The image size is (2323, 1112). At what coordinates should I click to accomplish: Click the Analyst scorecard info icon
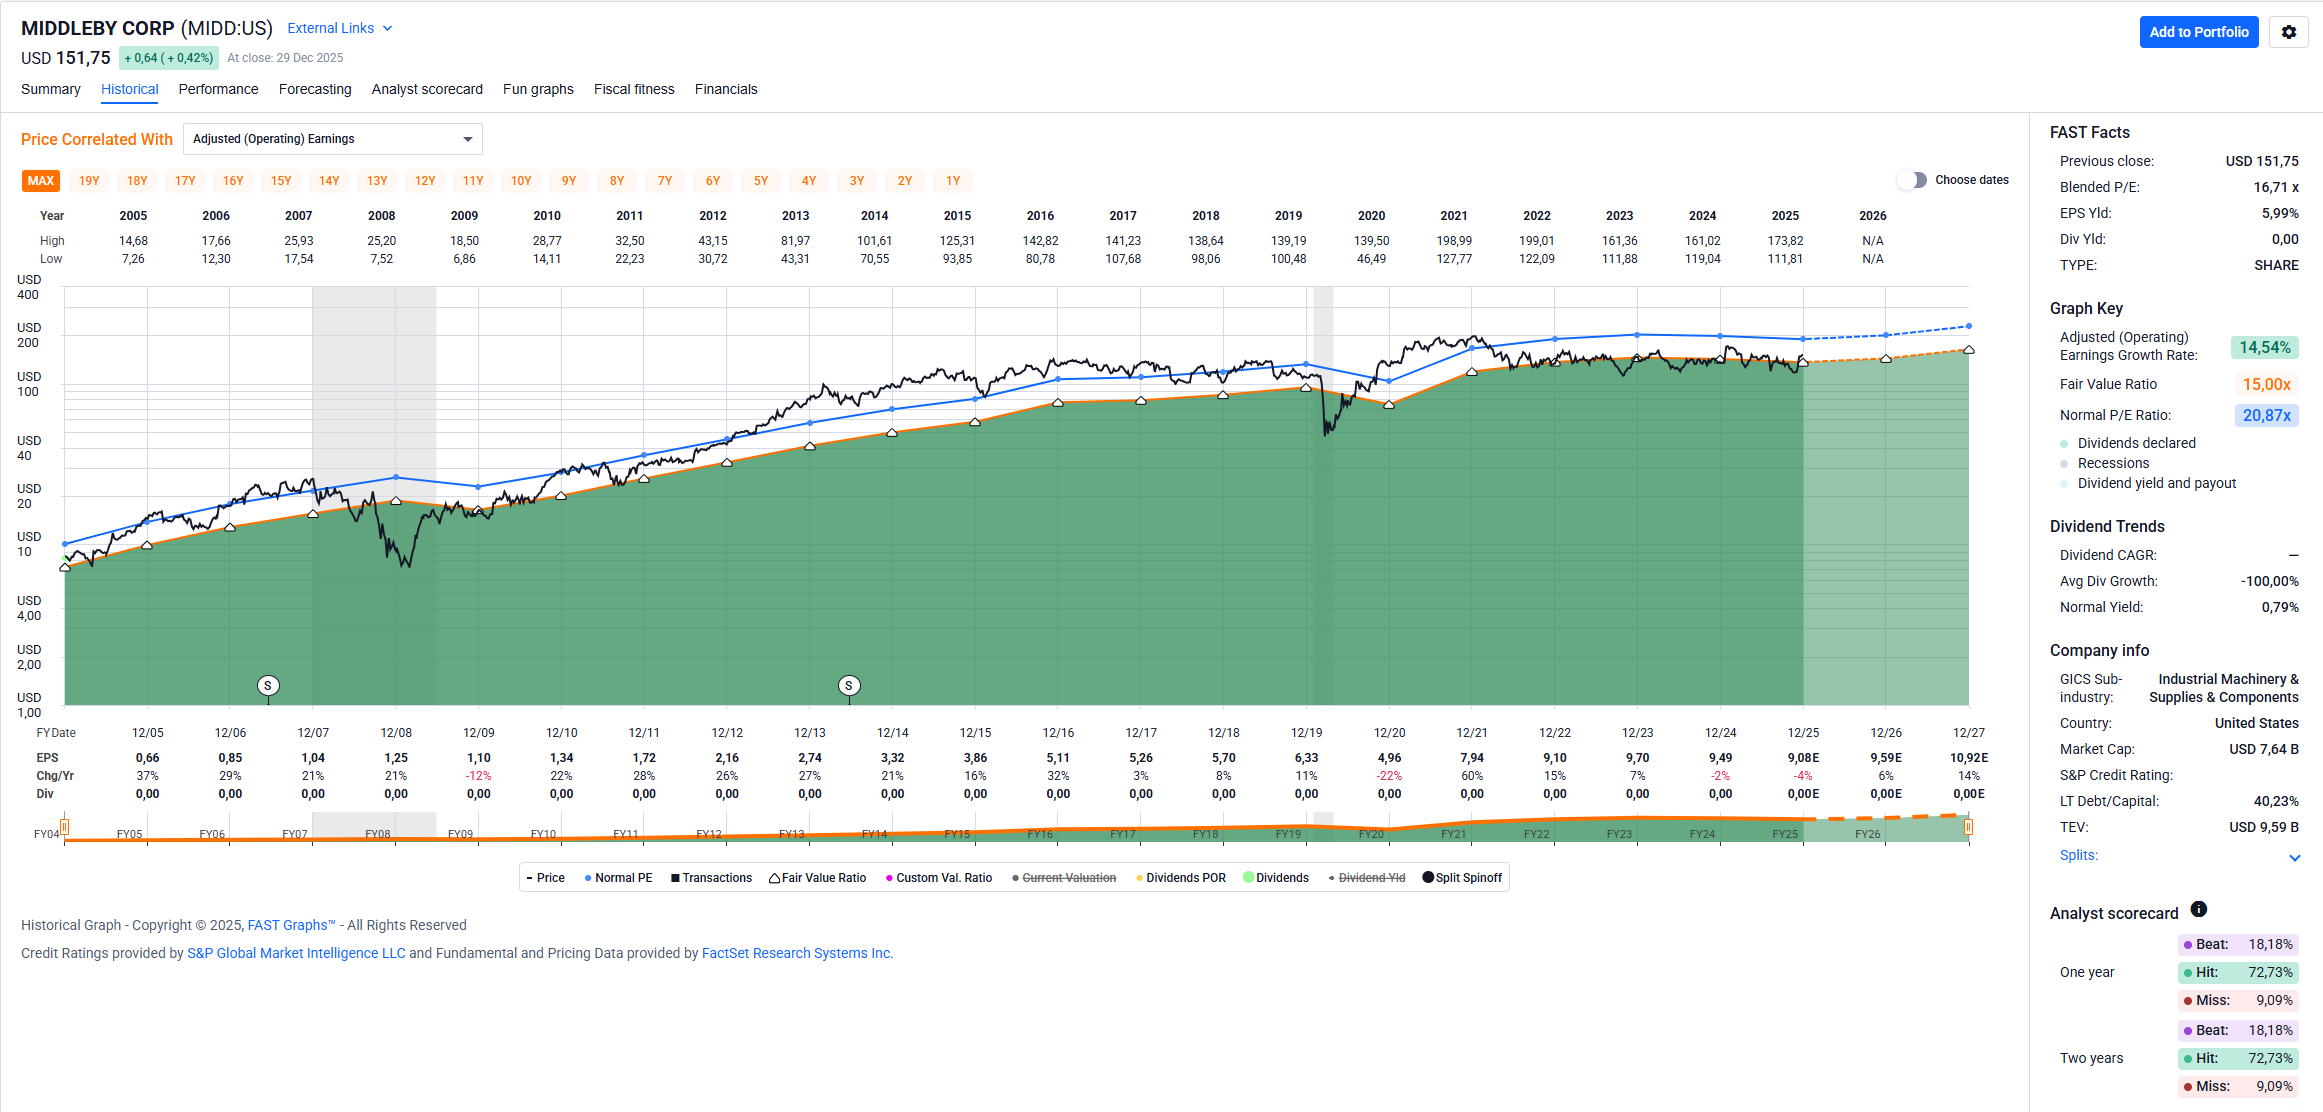(x=2198, y=909)
